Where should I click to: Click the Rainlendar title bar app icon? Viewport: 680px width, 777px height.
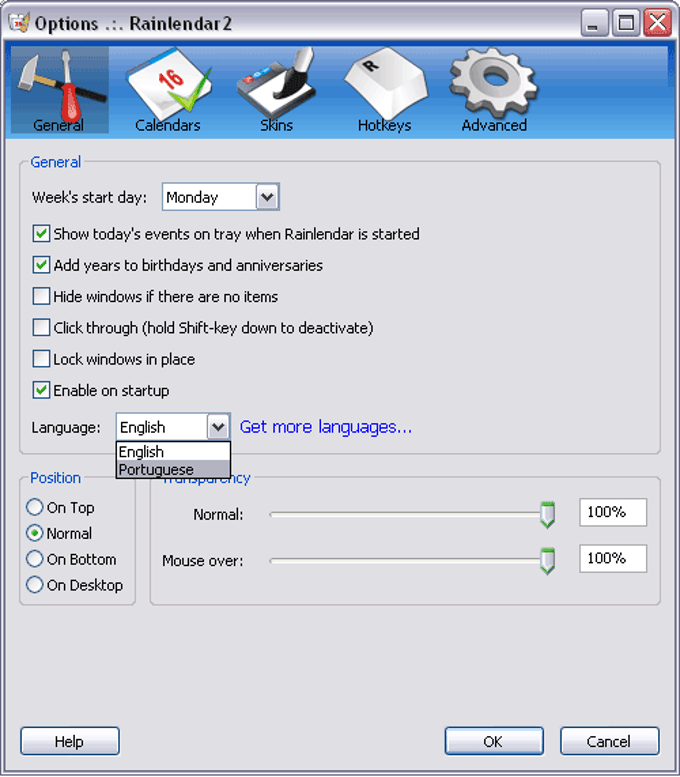point(19,23)
